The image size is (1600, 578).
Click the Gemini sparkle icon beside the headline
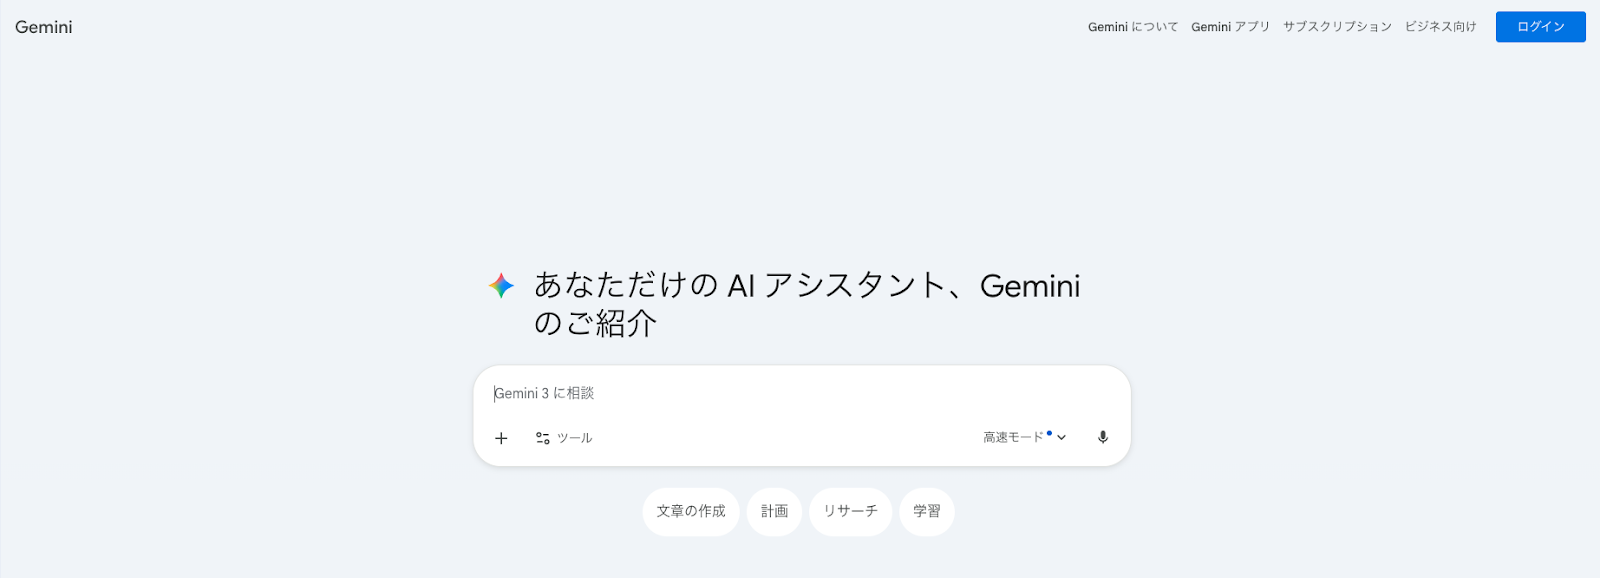(499, 286)
